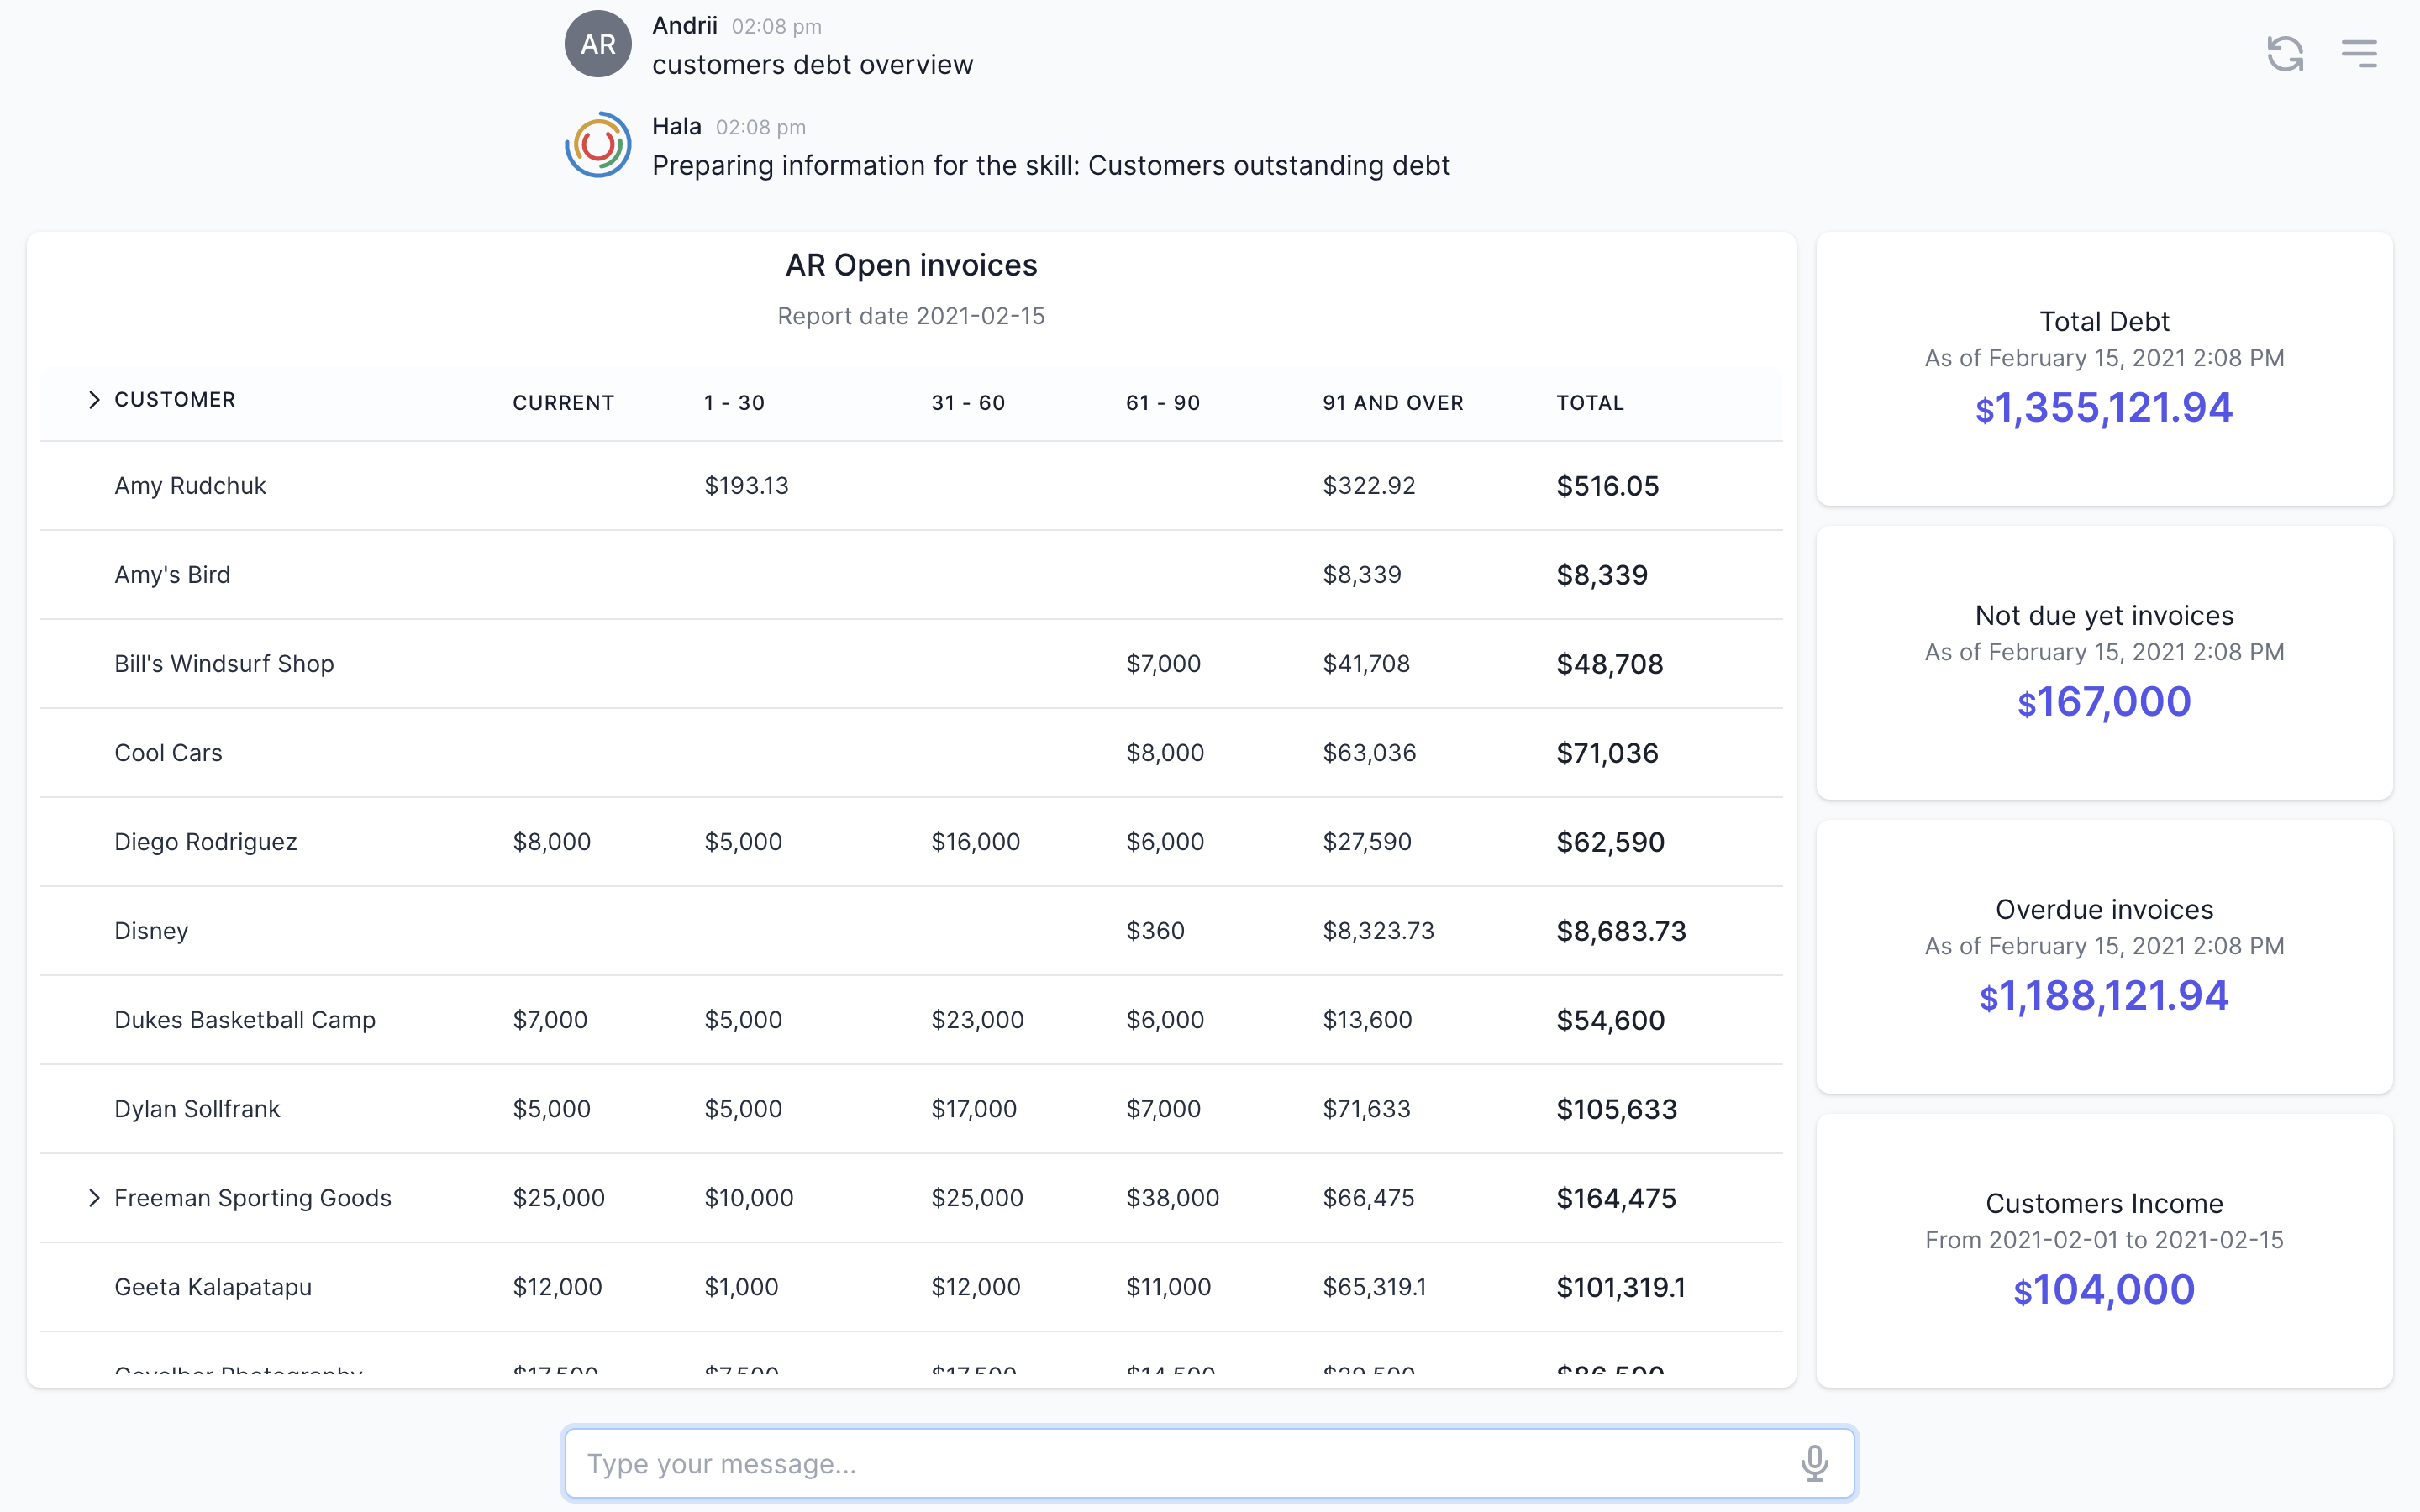
Task: Select customer Diego Rodriguez
Action: coord(205,842)
